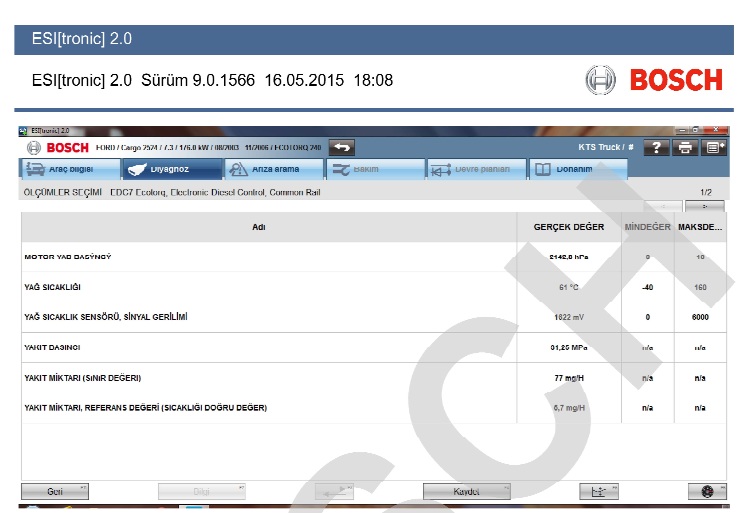Open the Bakım tab
Image resolution: width=745 pixels, height=513 pixels.
point(375,169)
